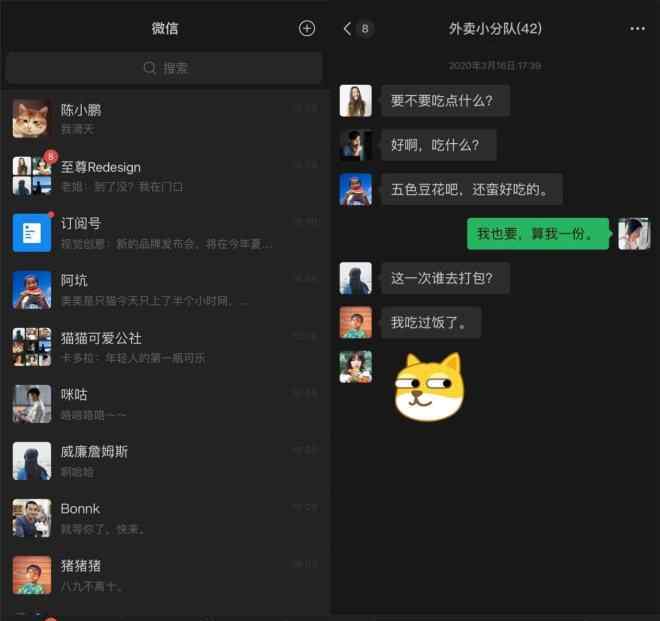
Task: Tap the plus icon beside 微信 title
Action: point(307,28)
